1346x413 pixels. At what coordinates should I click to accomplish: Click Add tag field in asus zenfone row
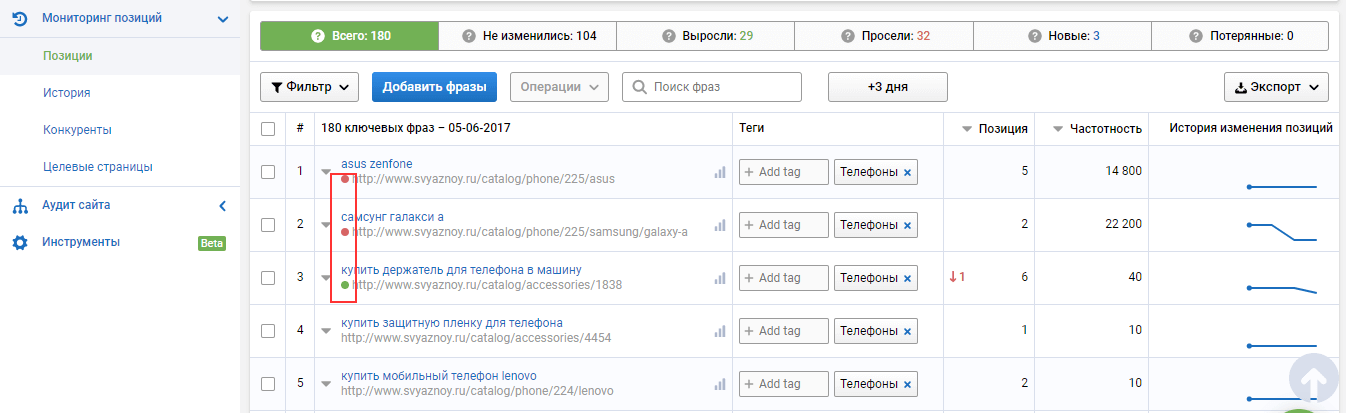click(784, 172)
